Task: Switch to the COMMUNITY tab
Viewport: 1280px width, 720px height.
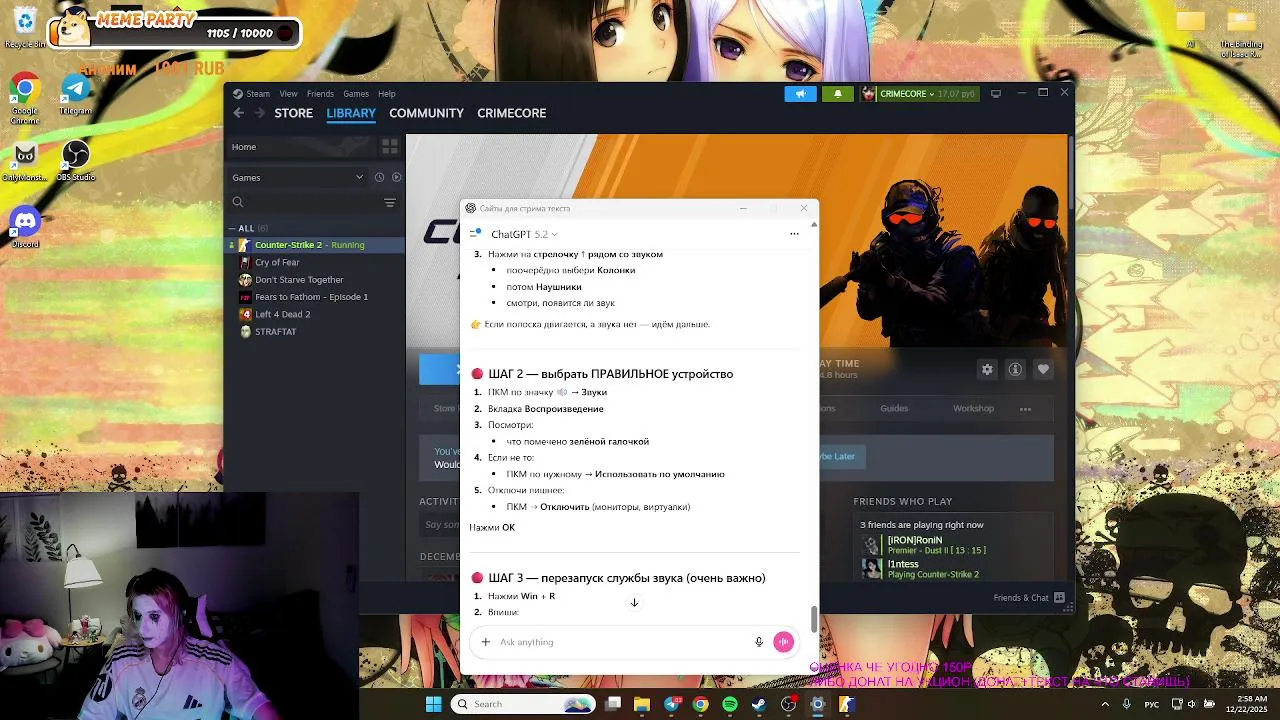Action: pos(427,113)
